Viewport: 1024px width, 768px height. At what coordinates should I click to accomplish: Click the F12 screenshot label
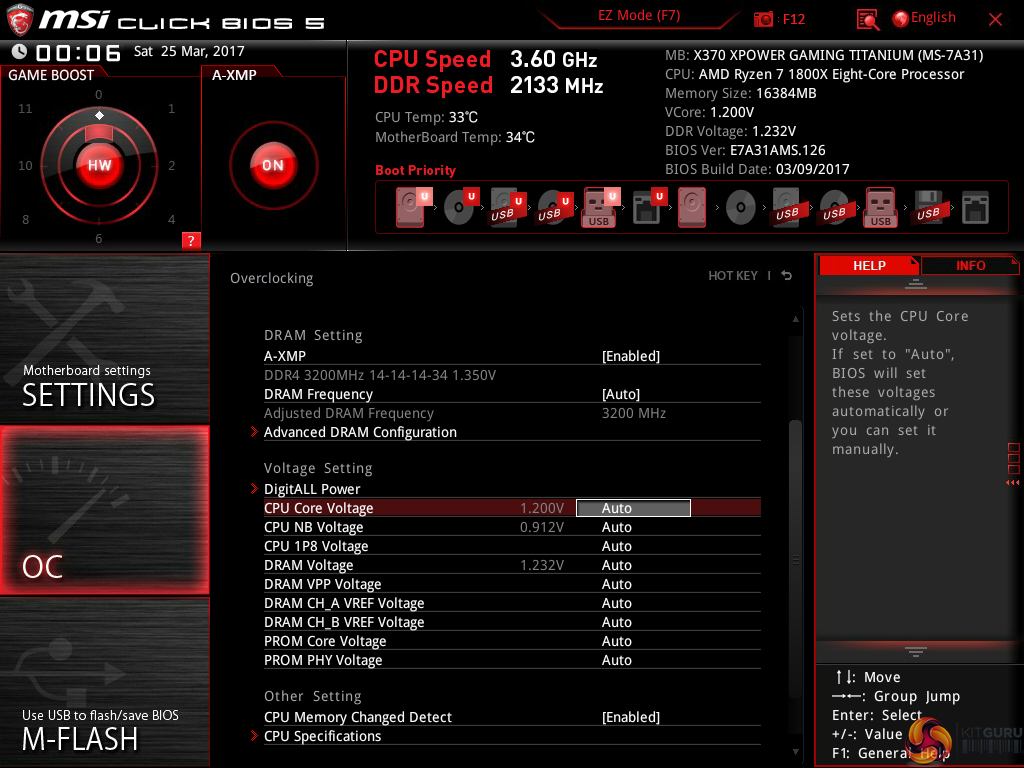pos(793,19)
